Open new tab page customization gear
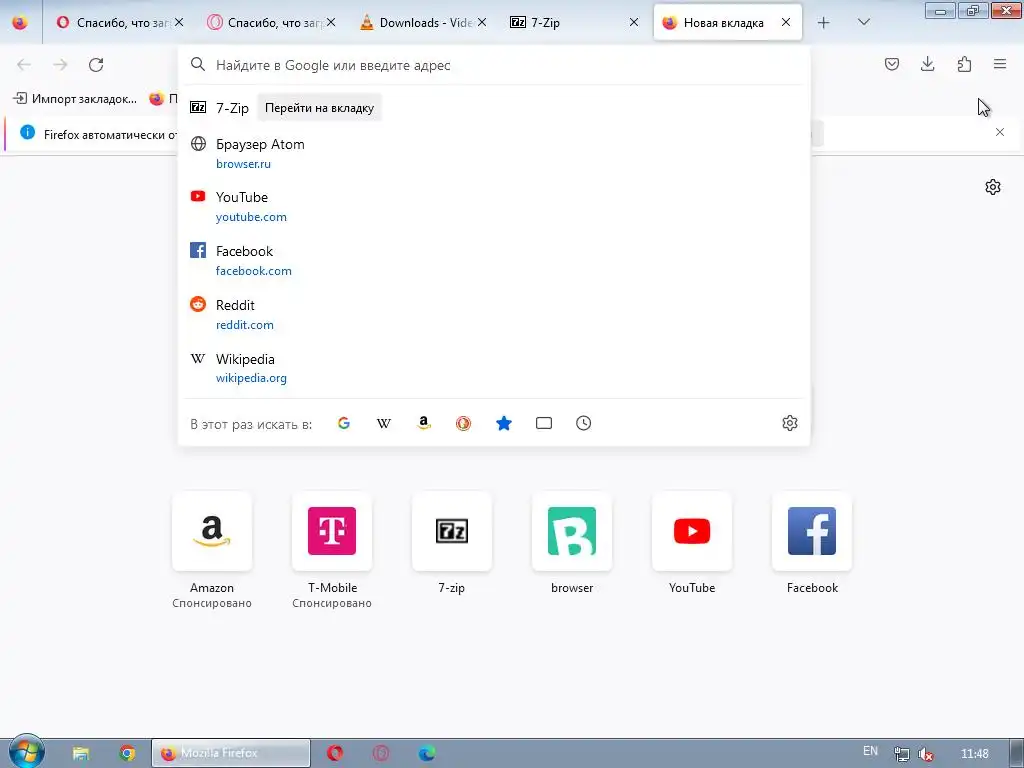The height and width of the screenshot is (768, 1024). click(x=993, y=187)
